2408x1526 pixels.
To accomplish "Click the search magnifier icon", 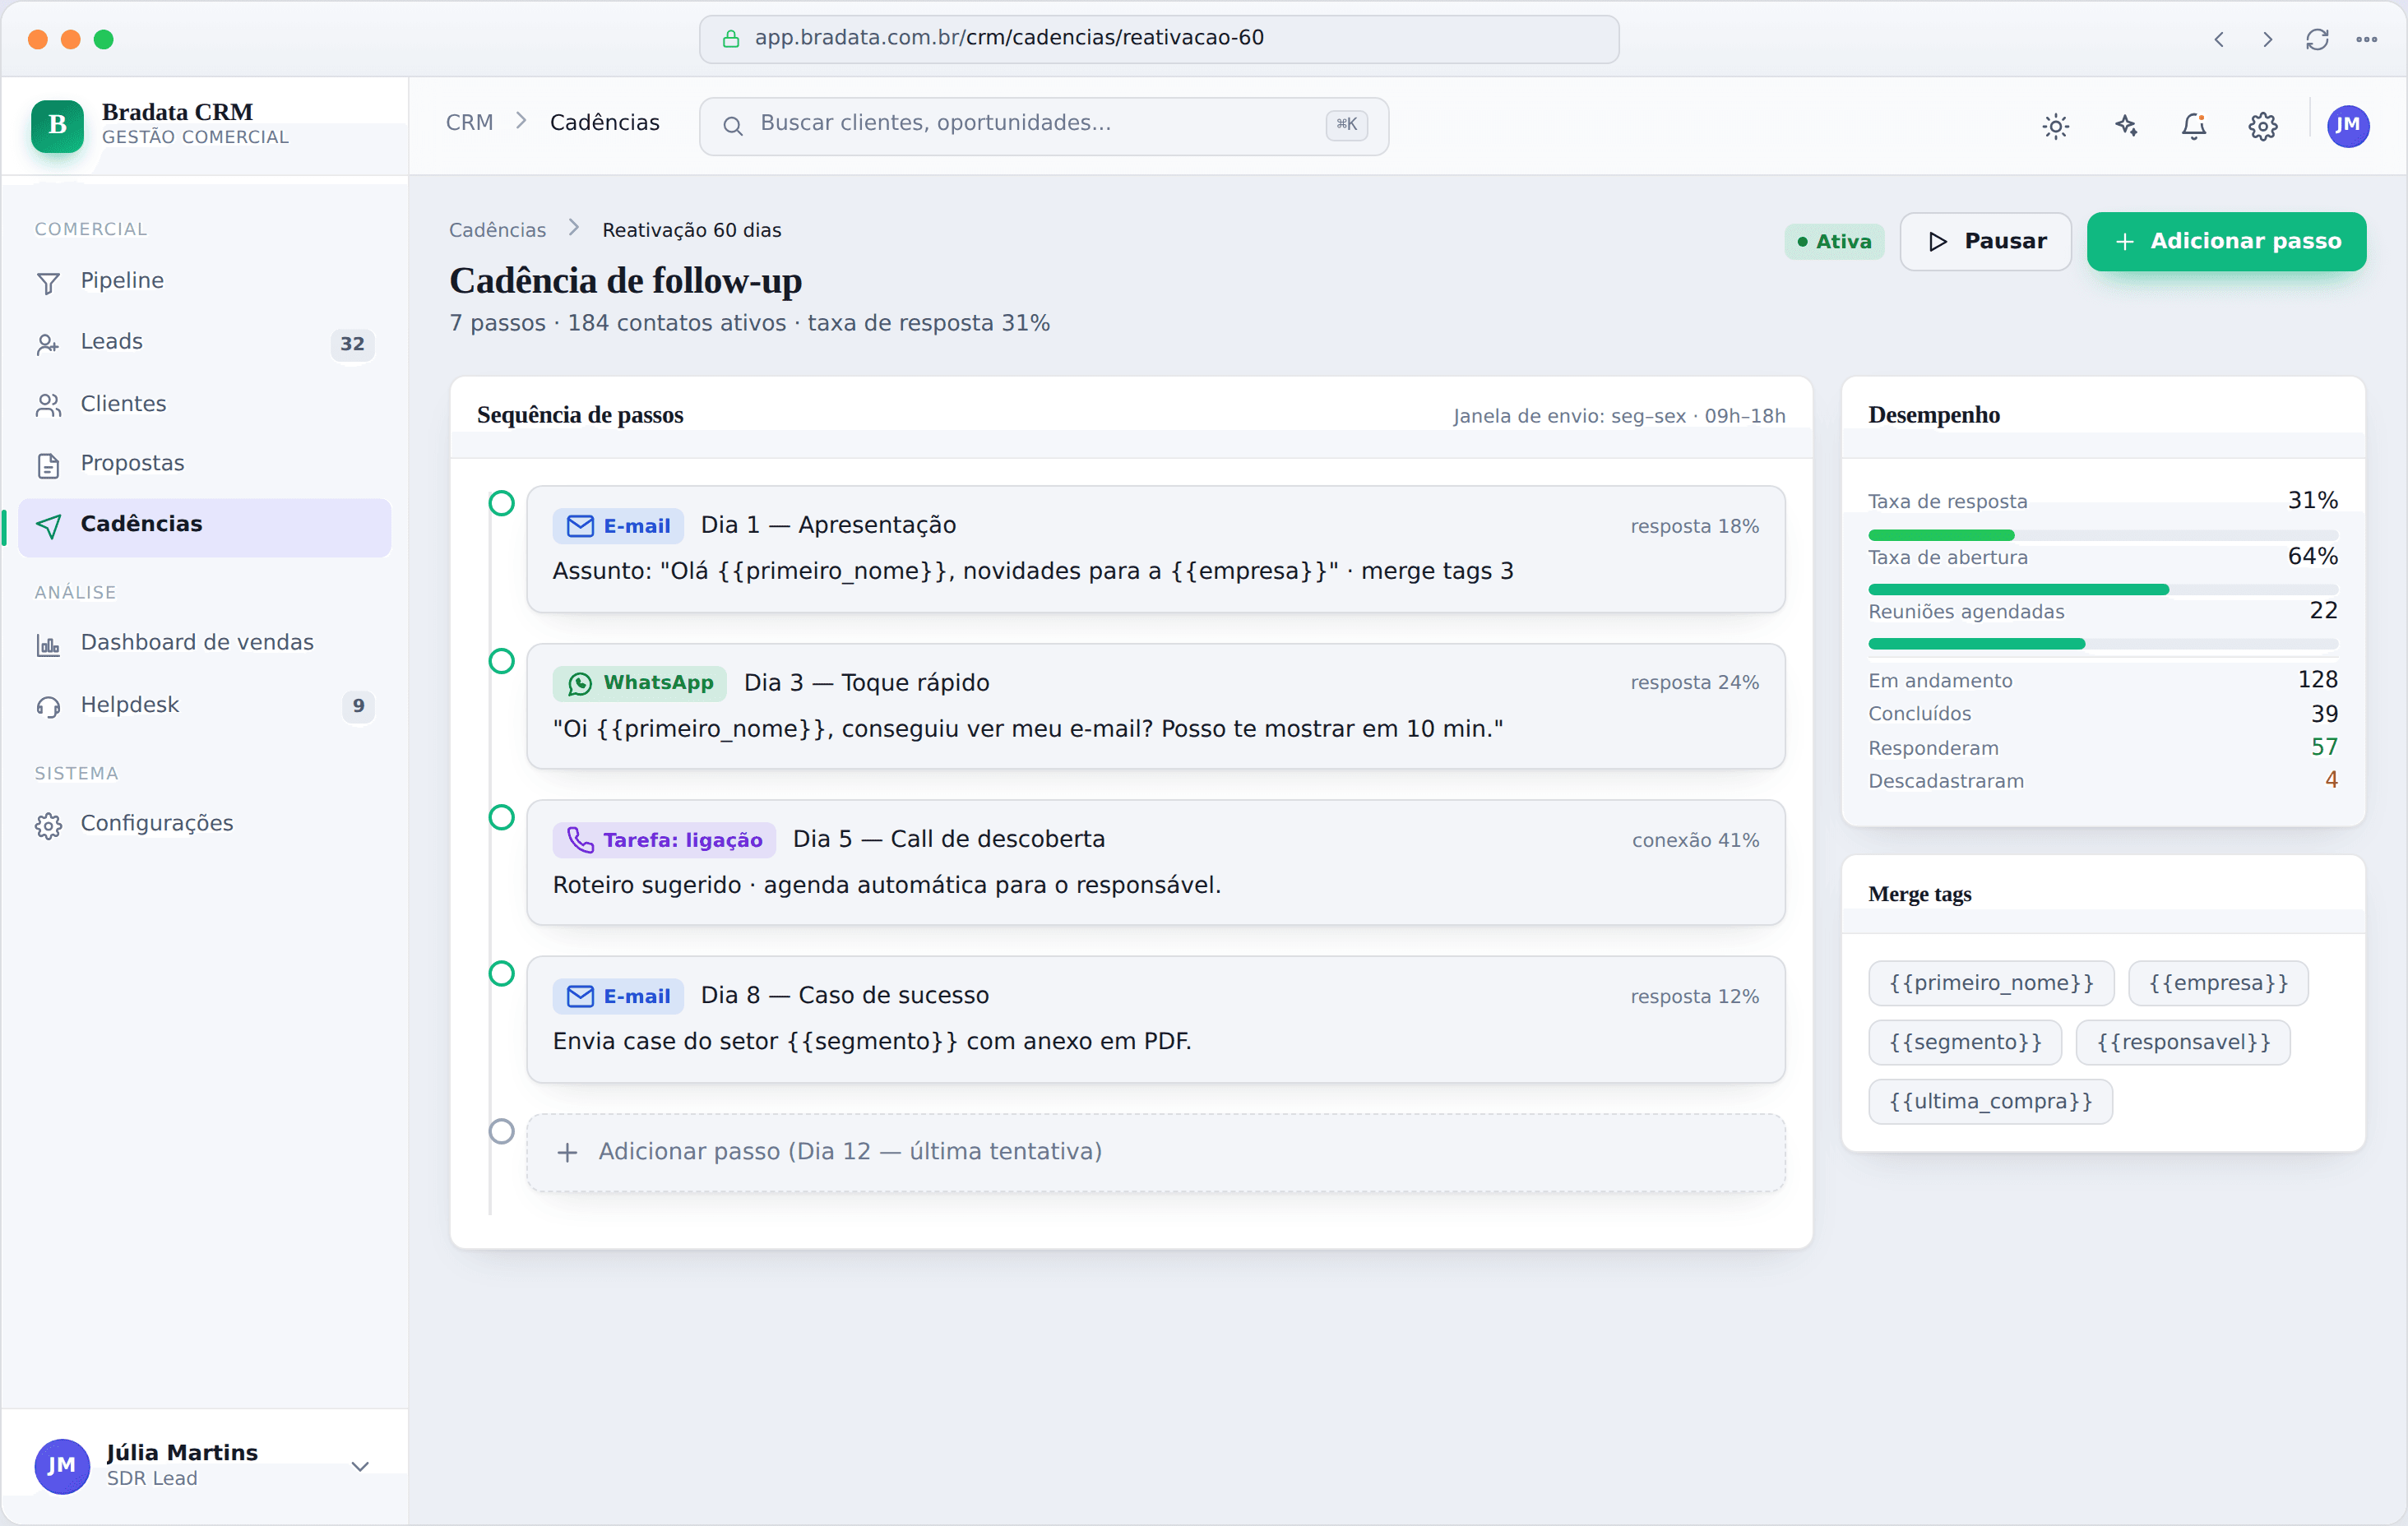I will tap(732, 126).
